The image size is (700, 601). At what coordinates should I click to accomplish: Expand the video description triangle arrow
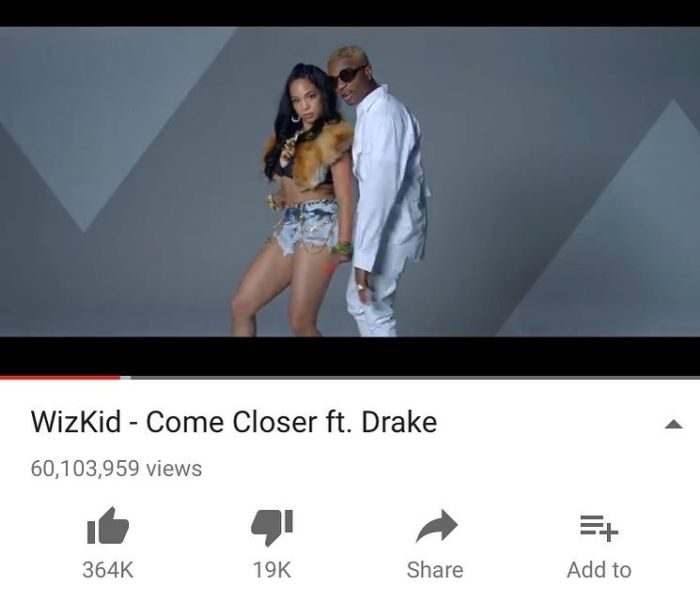[x=673, y=424]
